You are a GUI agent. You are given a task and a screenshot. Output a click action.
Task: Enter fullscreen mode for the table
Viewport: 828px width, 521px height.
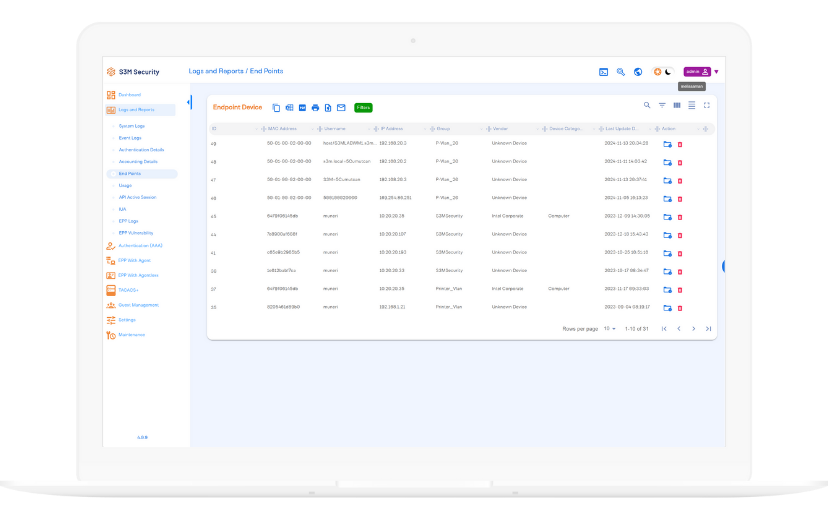pos(707,105)
